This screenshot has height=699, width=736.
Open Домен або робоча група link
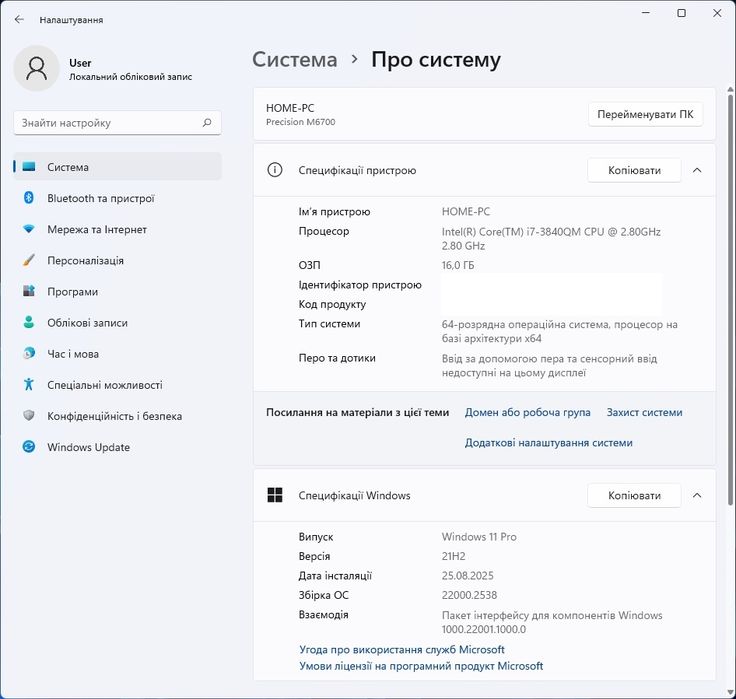pos(528,412)
